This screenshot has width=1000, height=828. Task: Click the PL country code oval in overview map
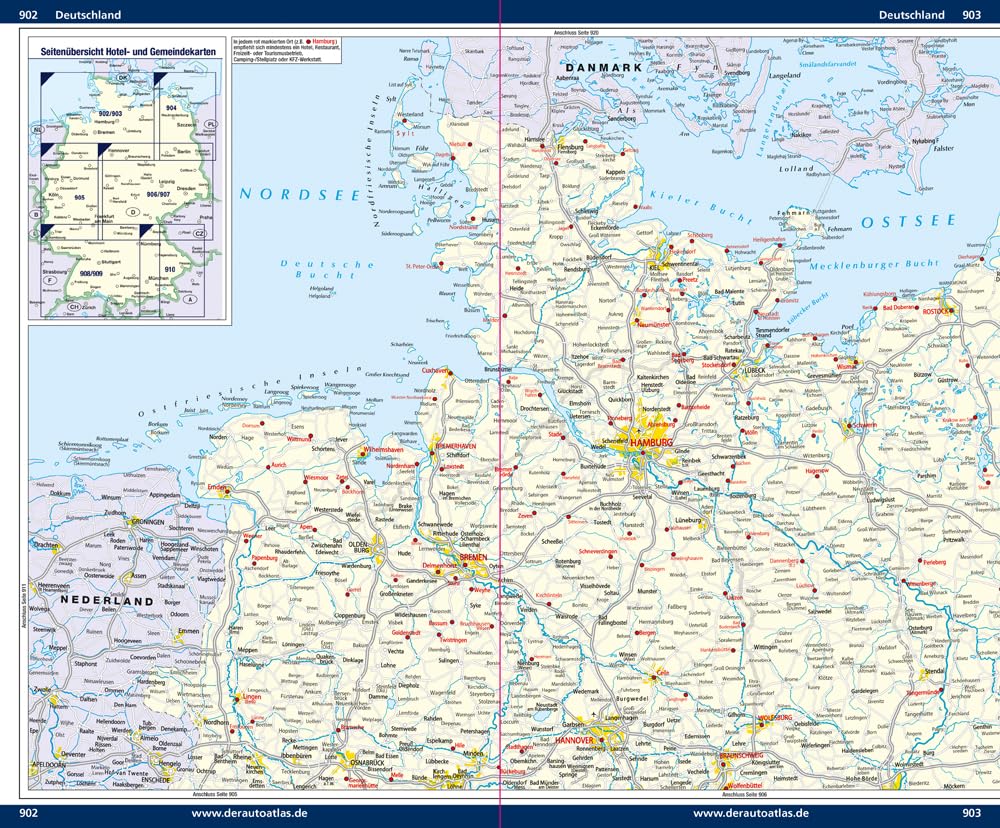click(x=210, y=124)
